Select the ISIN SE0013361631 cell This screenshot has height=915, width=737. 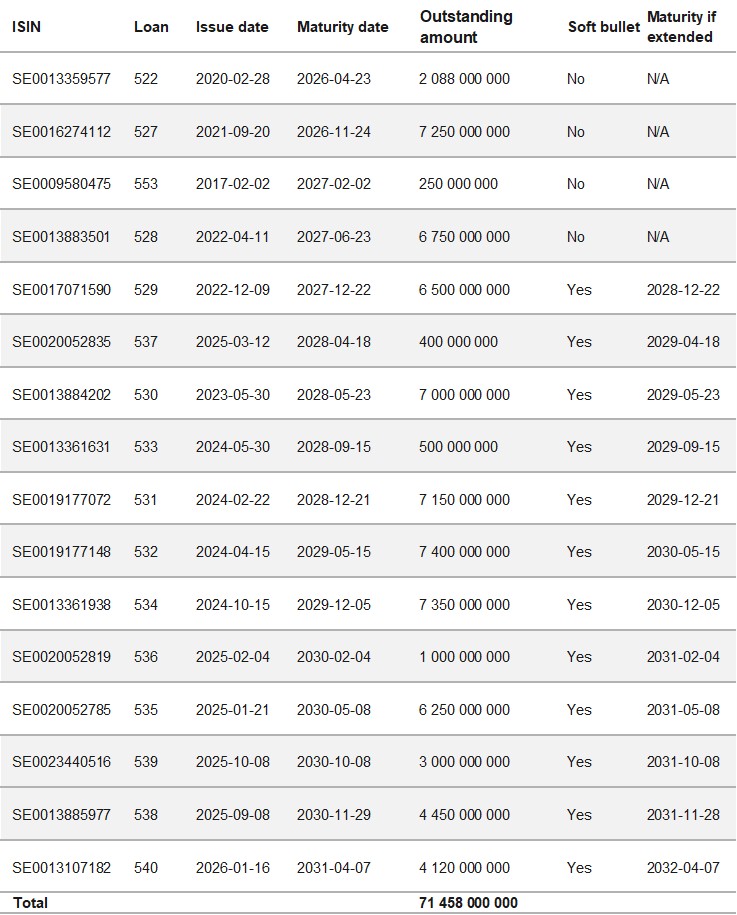tap(61, 447)
